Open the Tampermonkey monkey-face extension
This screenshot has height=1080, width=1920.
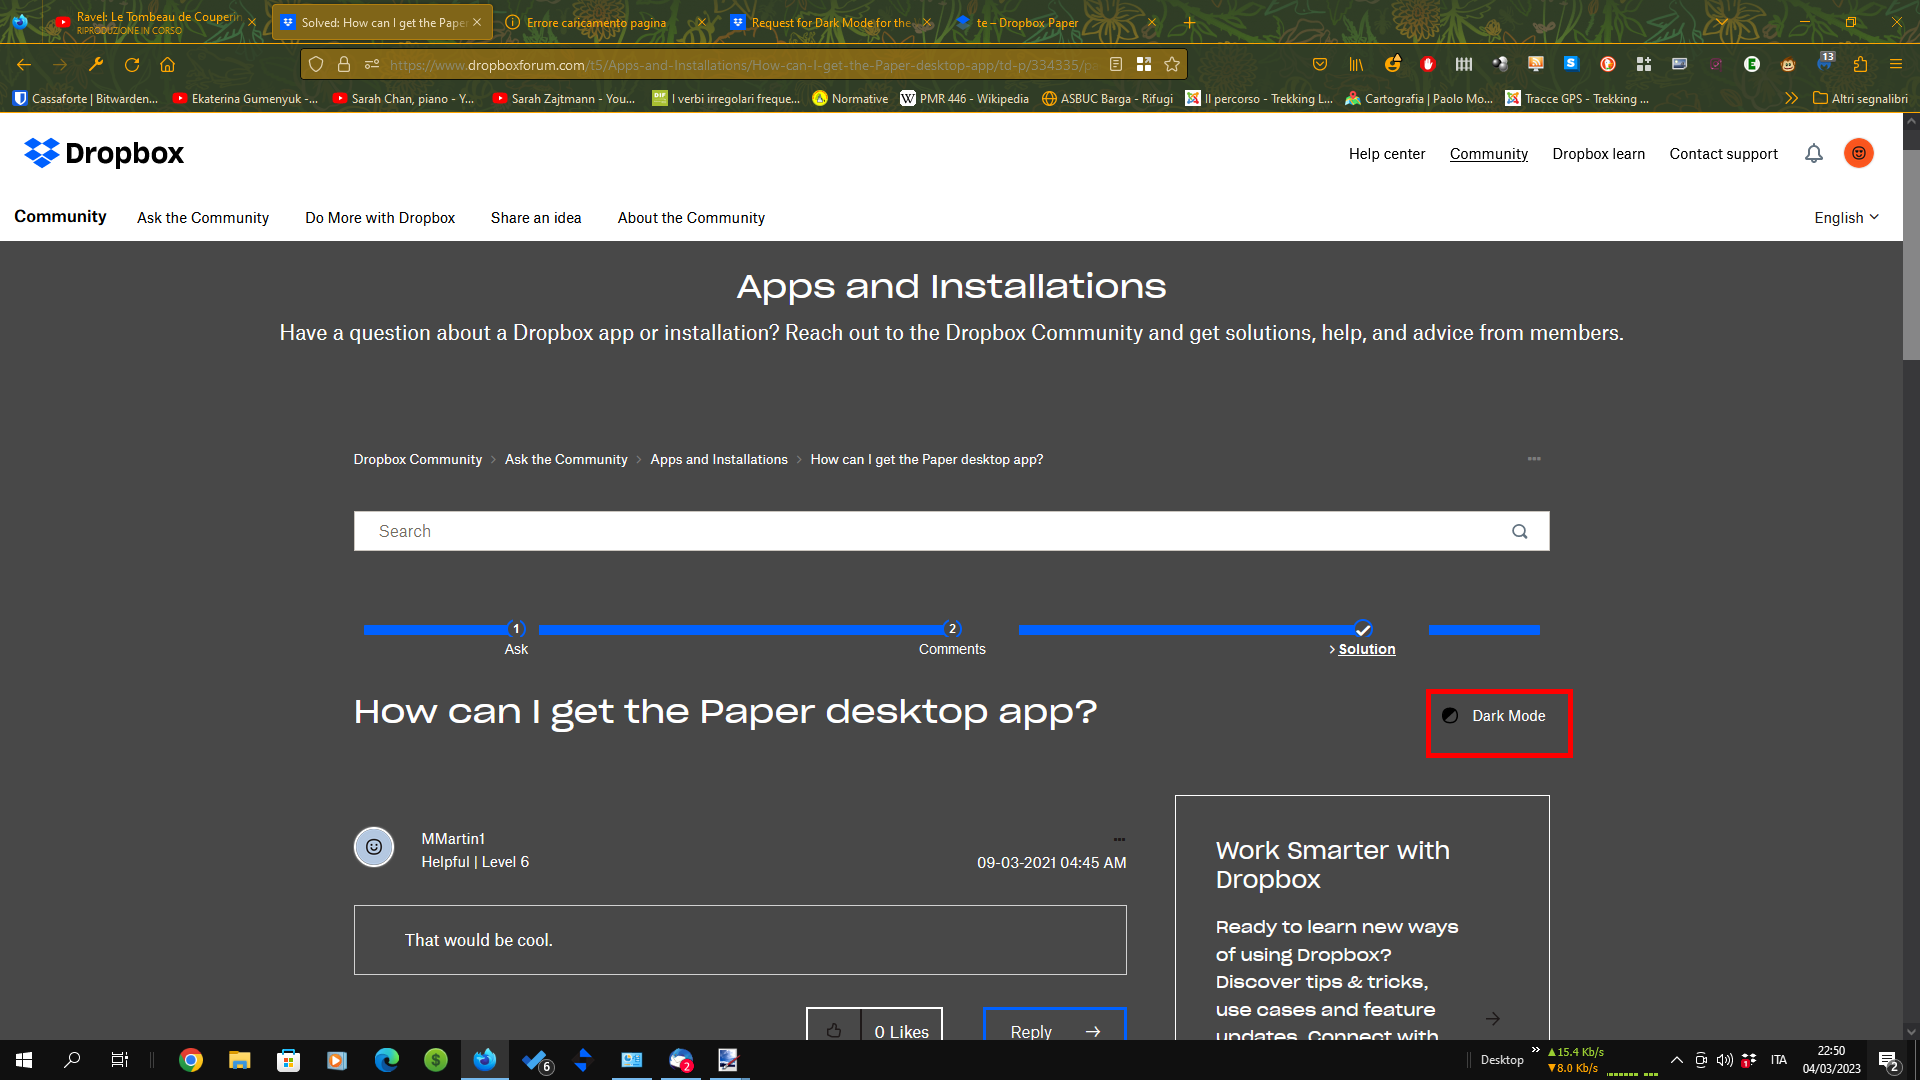pos(1788,65)
